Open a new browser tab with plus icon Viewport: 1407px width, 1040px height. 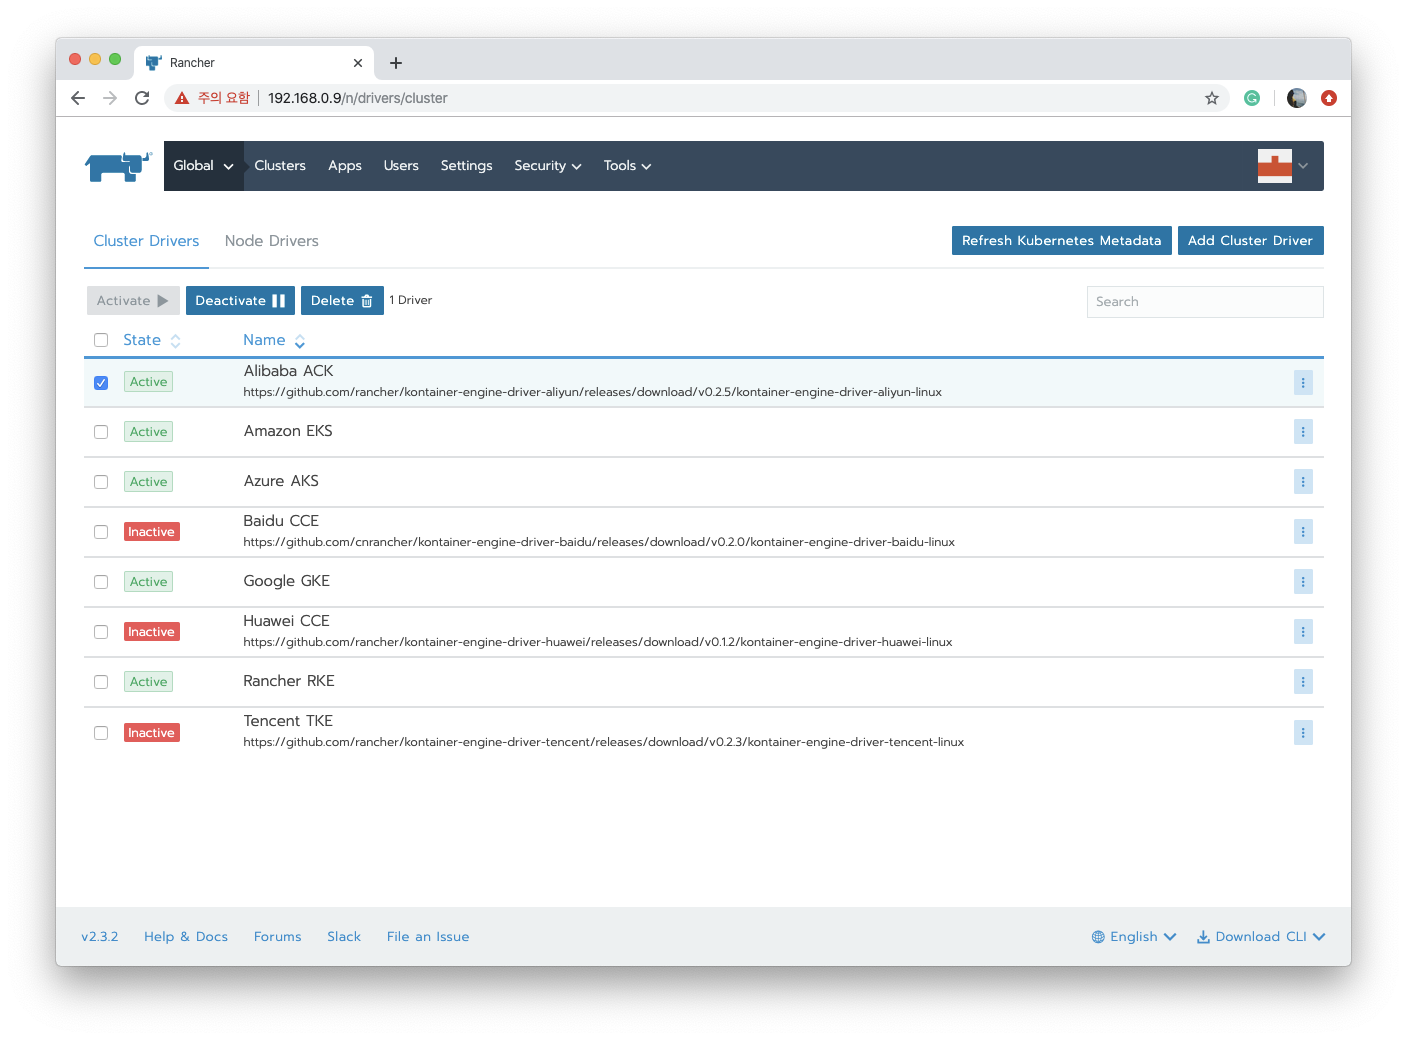[x=396, y=63]
